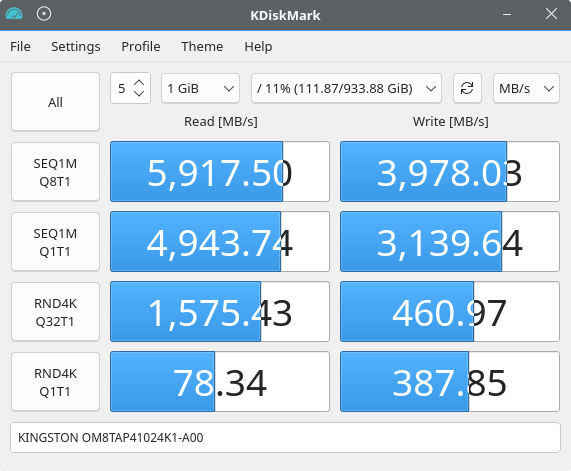
Task: Run the RND4K Q32T1 benchmark
Action: (55, 312)
